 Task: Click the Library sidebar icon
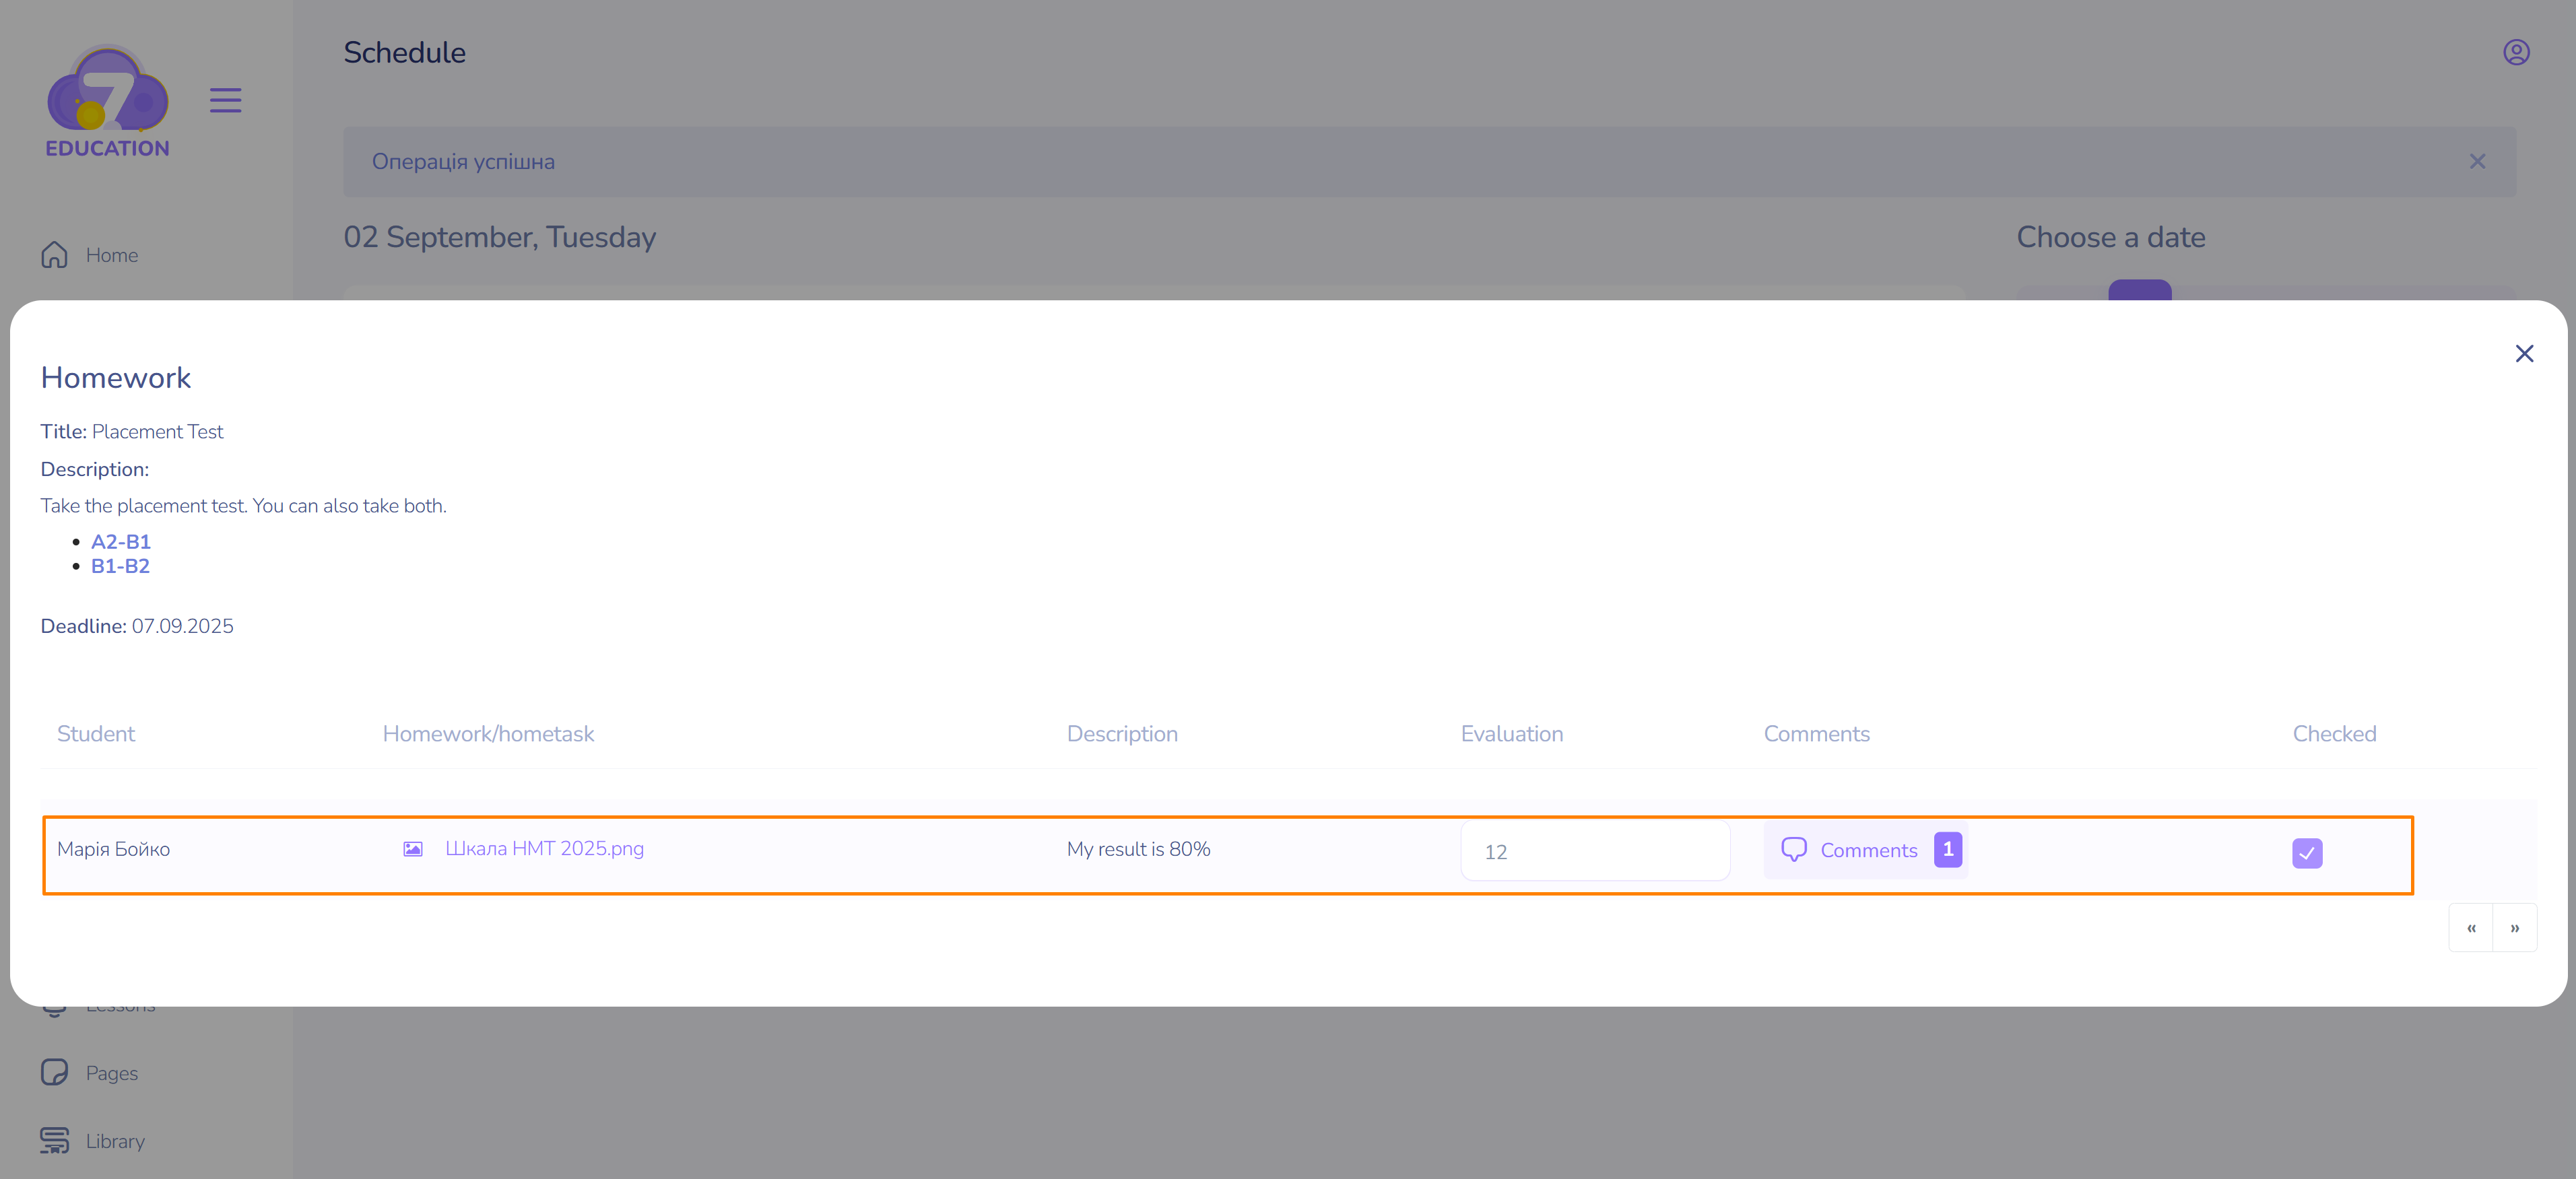click(x=54, y=1140)
